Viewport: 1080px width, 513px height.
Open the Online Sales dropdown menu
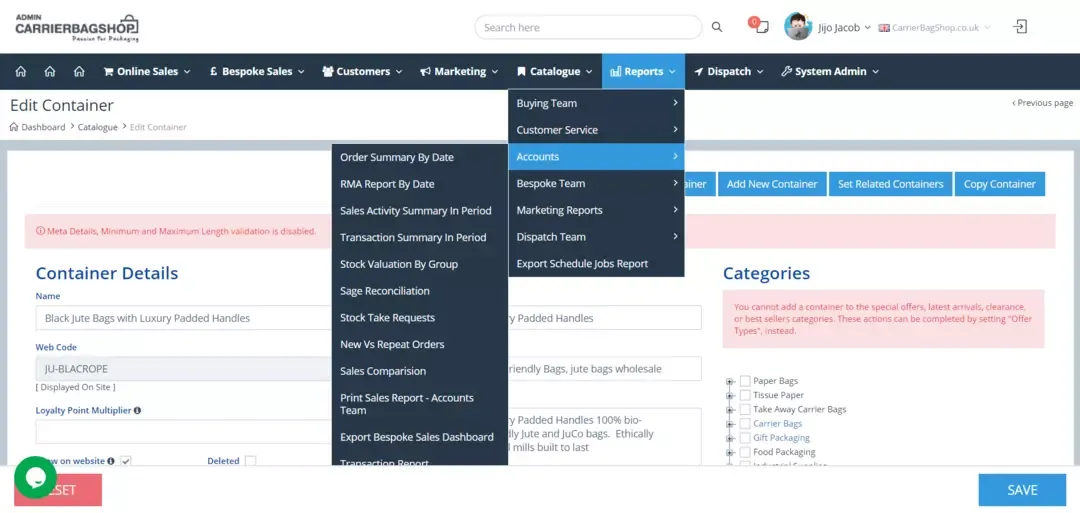pyautogui.click(x=147, y=71)
